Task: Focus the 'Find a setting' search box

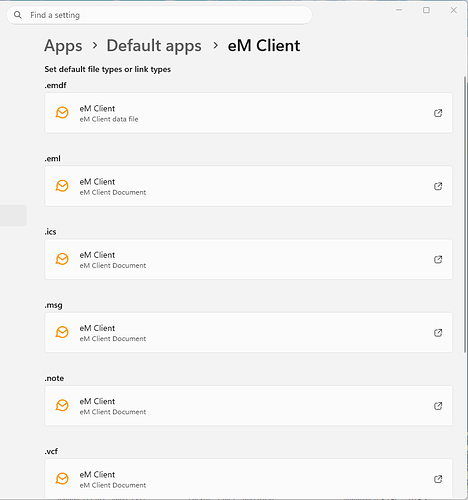Action: [x=159, y=15]
